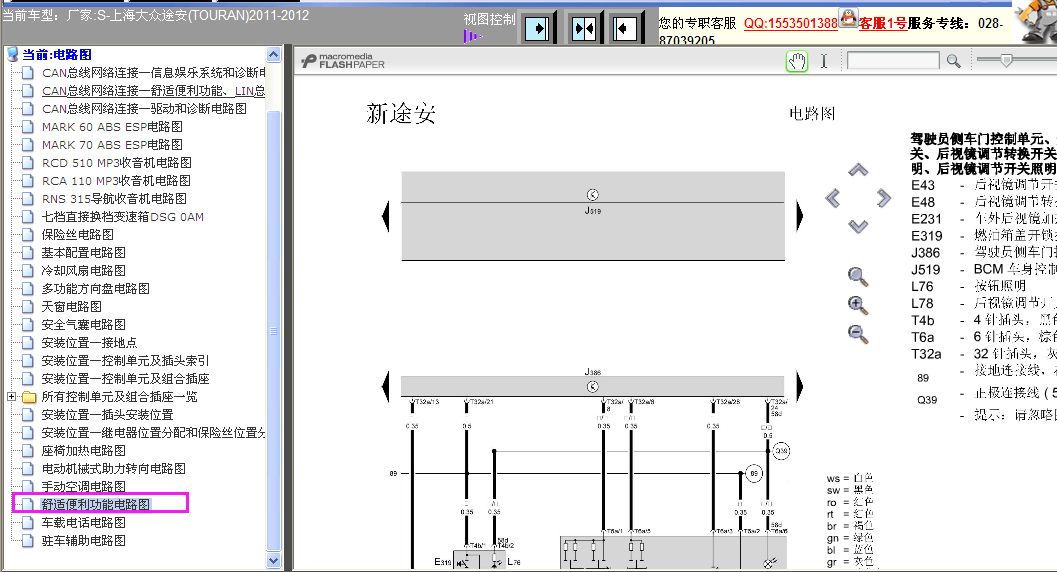Open 座椅加热电路图 item
Screen dimensions: 1057x572
pos(84,451)
